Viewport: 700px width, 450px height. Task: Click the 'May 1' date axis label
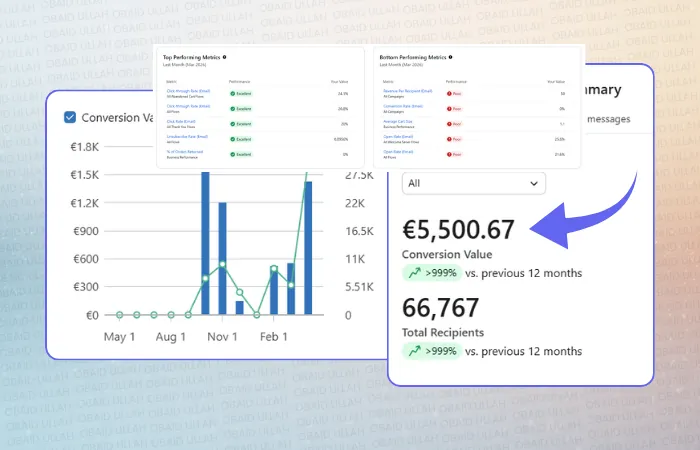(119, 337)
